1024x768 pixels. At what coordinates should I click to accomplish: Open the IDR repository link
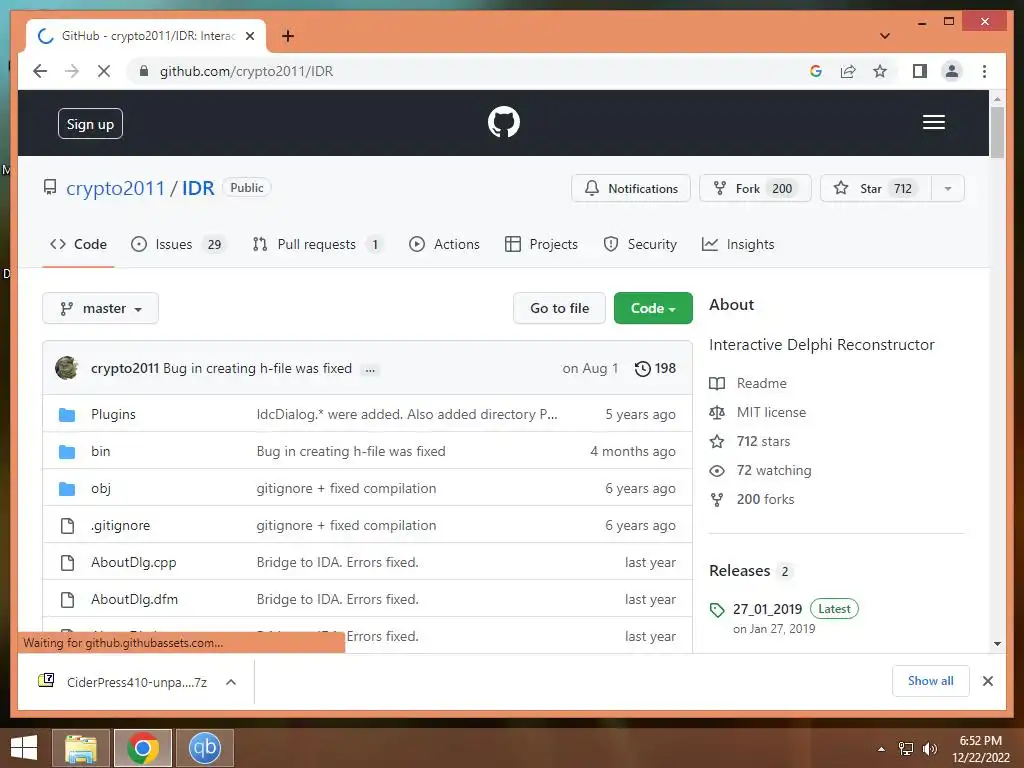pyautogui.click(x=198, y=188)
